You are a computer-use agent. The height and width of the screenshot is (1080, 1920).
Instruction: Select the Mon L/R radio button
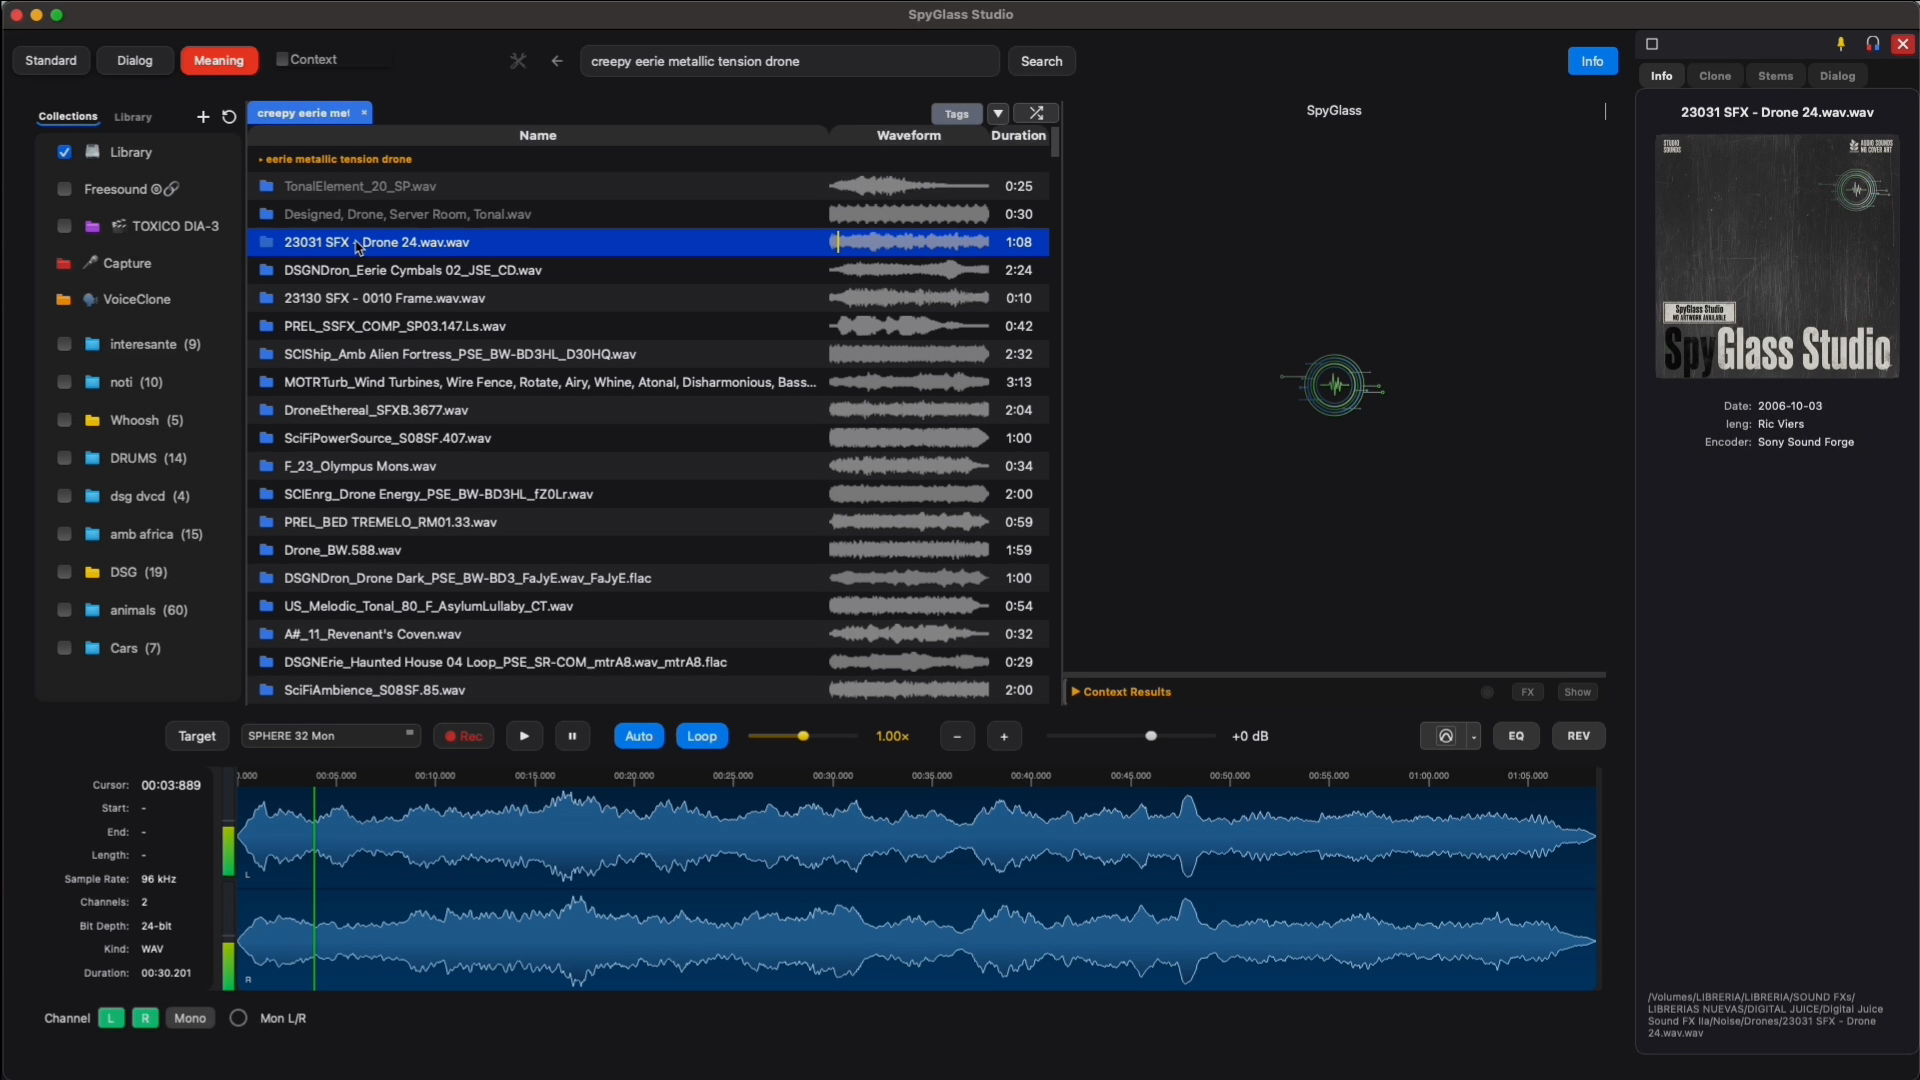[x=238, y=1018]
